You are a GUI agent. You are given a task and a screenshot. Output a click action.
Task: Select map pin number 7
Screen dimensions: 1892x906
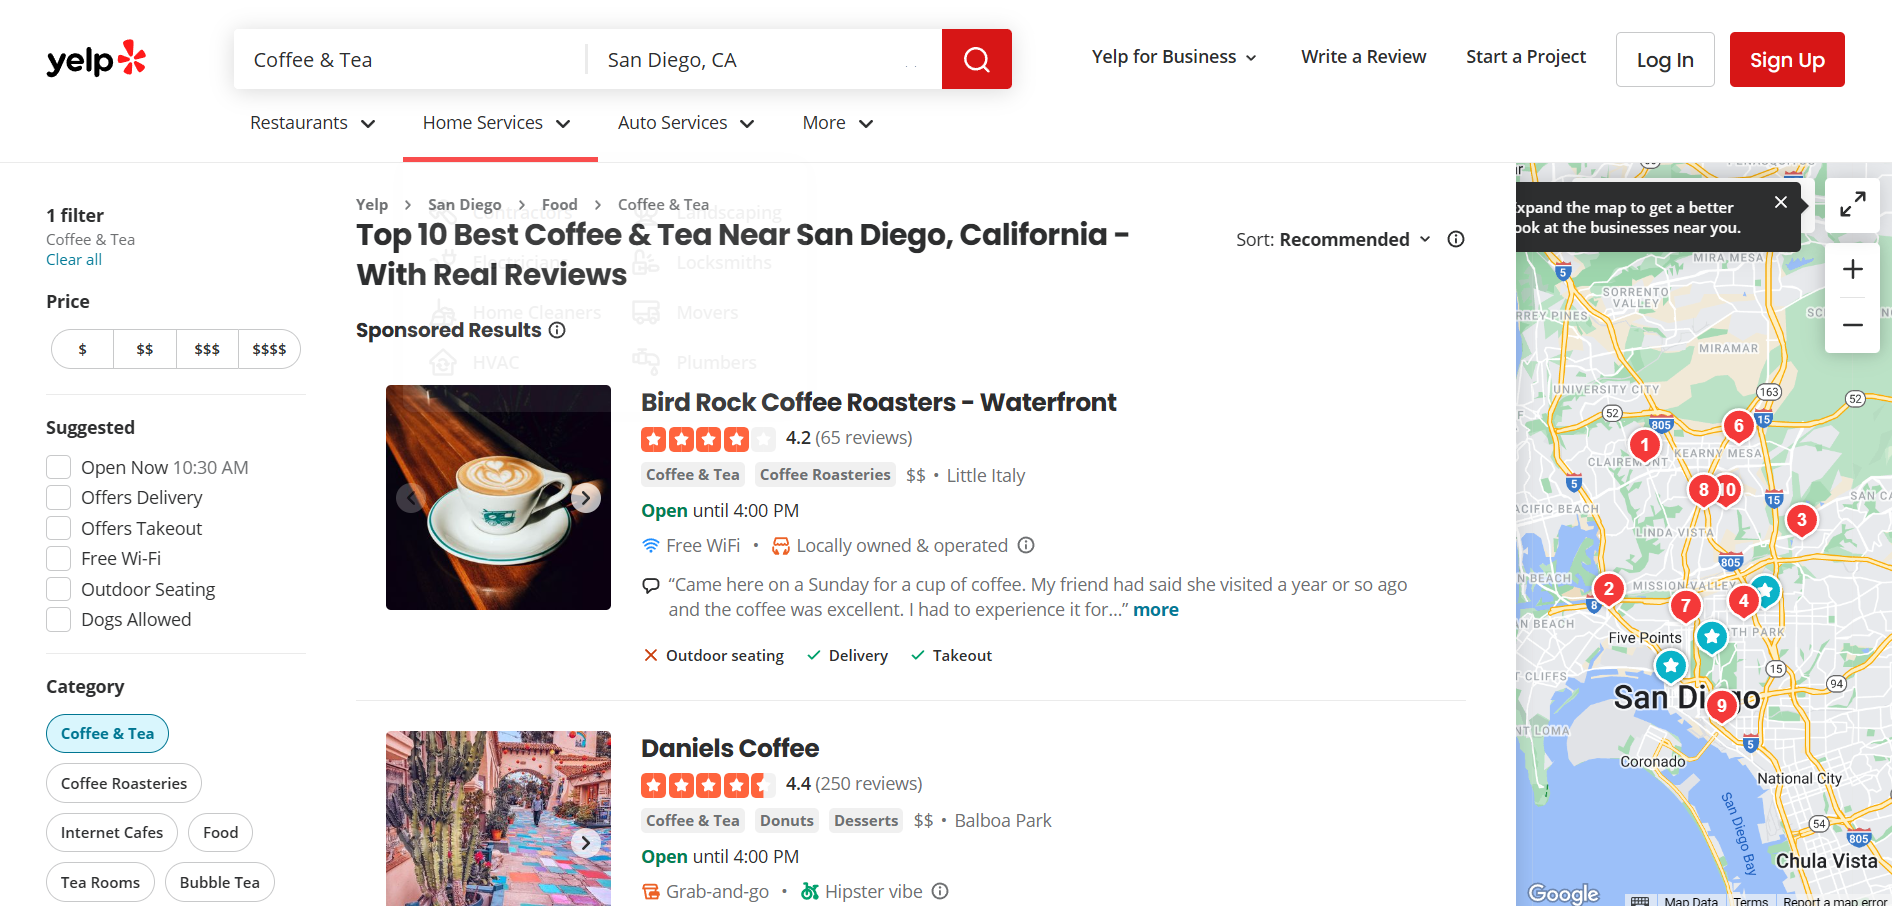coord(1685,606)
